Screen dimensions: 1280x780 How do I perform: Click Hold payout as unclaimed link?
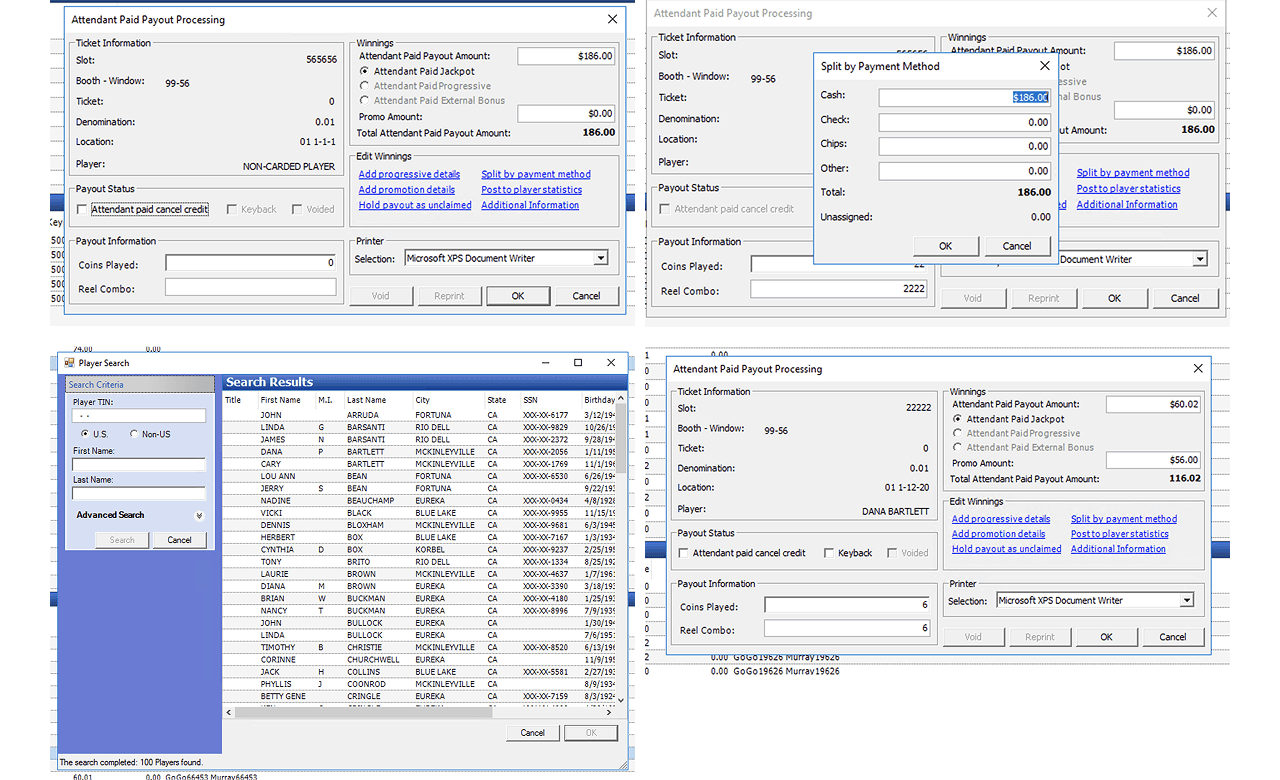point(414,204)
